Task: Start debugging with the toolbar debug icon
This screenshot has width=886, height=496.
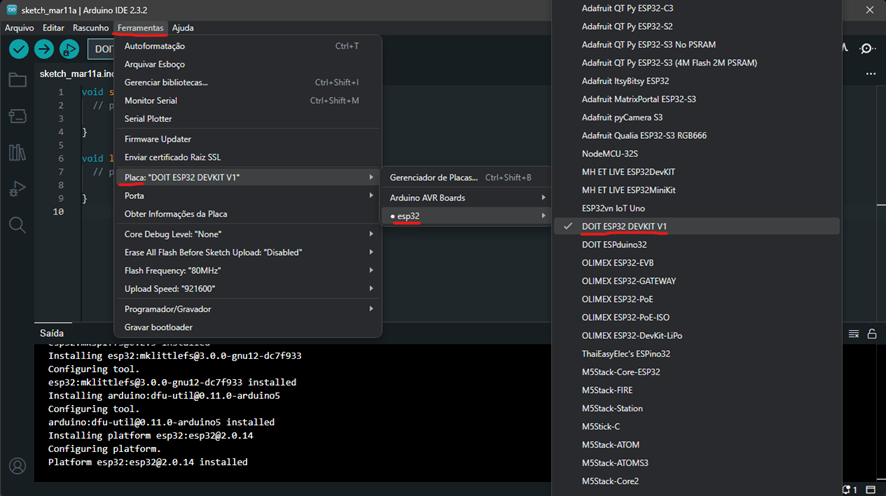Action: click(x=69, y=49)
